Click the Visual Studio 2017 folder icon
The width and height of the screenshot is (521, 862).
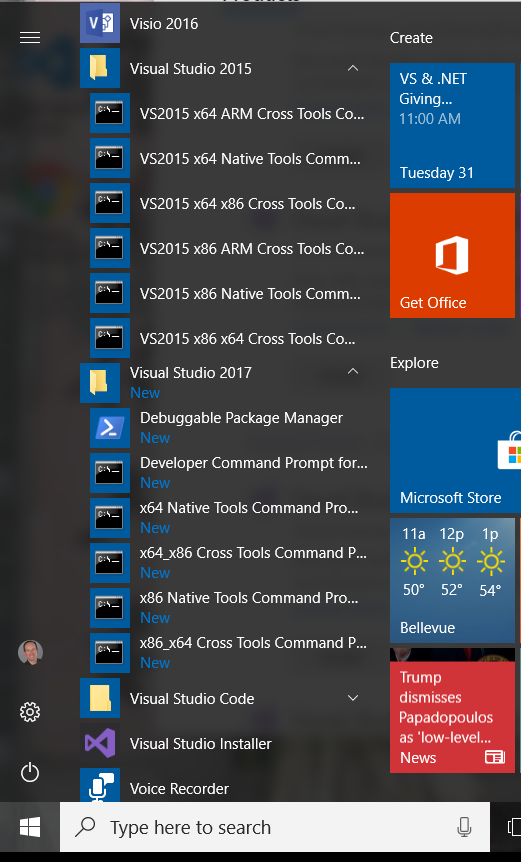tap(100, 383)
